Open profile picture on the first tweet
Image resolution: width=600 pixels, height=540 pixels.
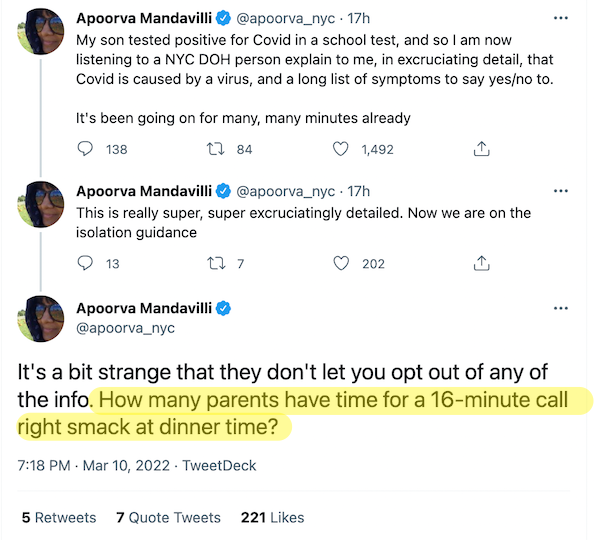tap(41, 31)
